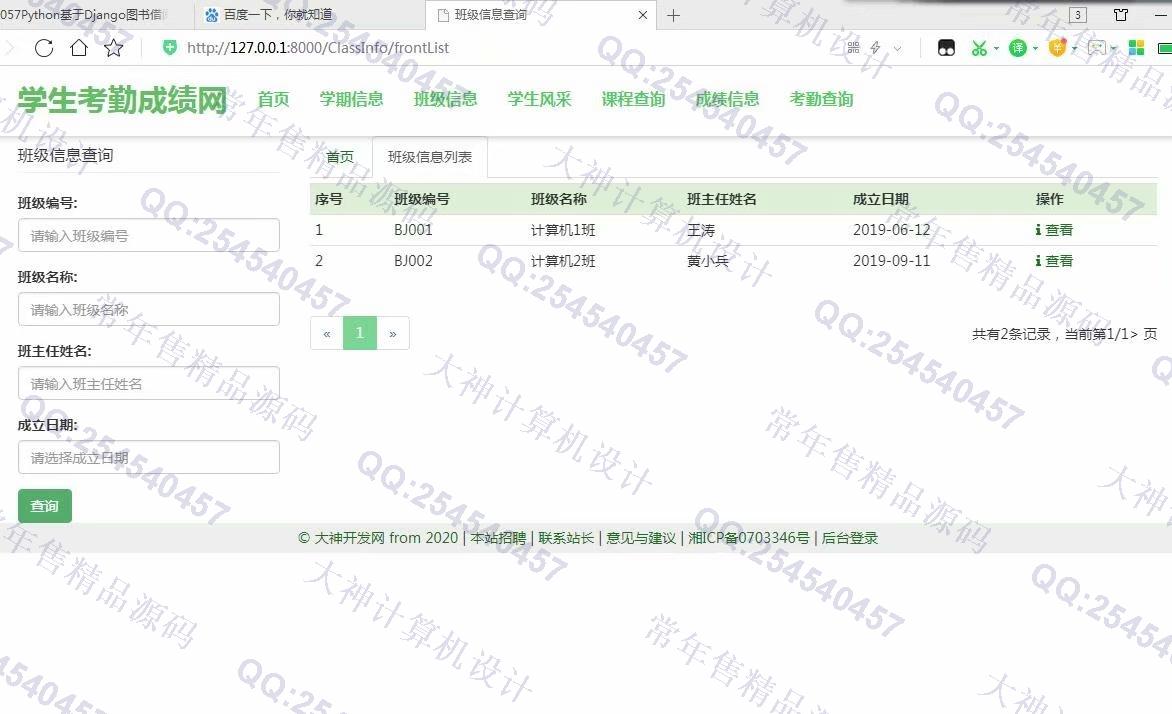Focus the 班级编号 input field
The height and width of the screenshot is (714, 1172).
[x=149, y=236]
